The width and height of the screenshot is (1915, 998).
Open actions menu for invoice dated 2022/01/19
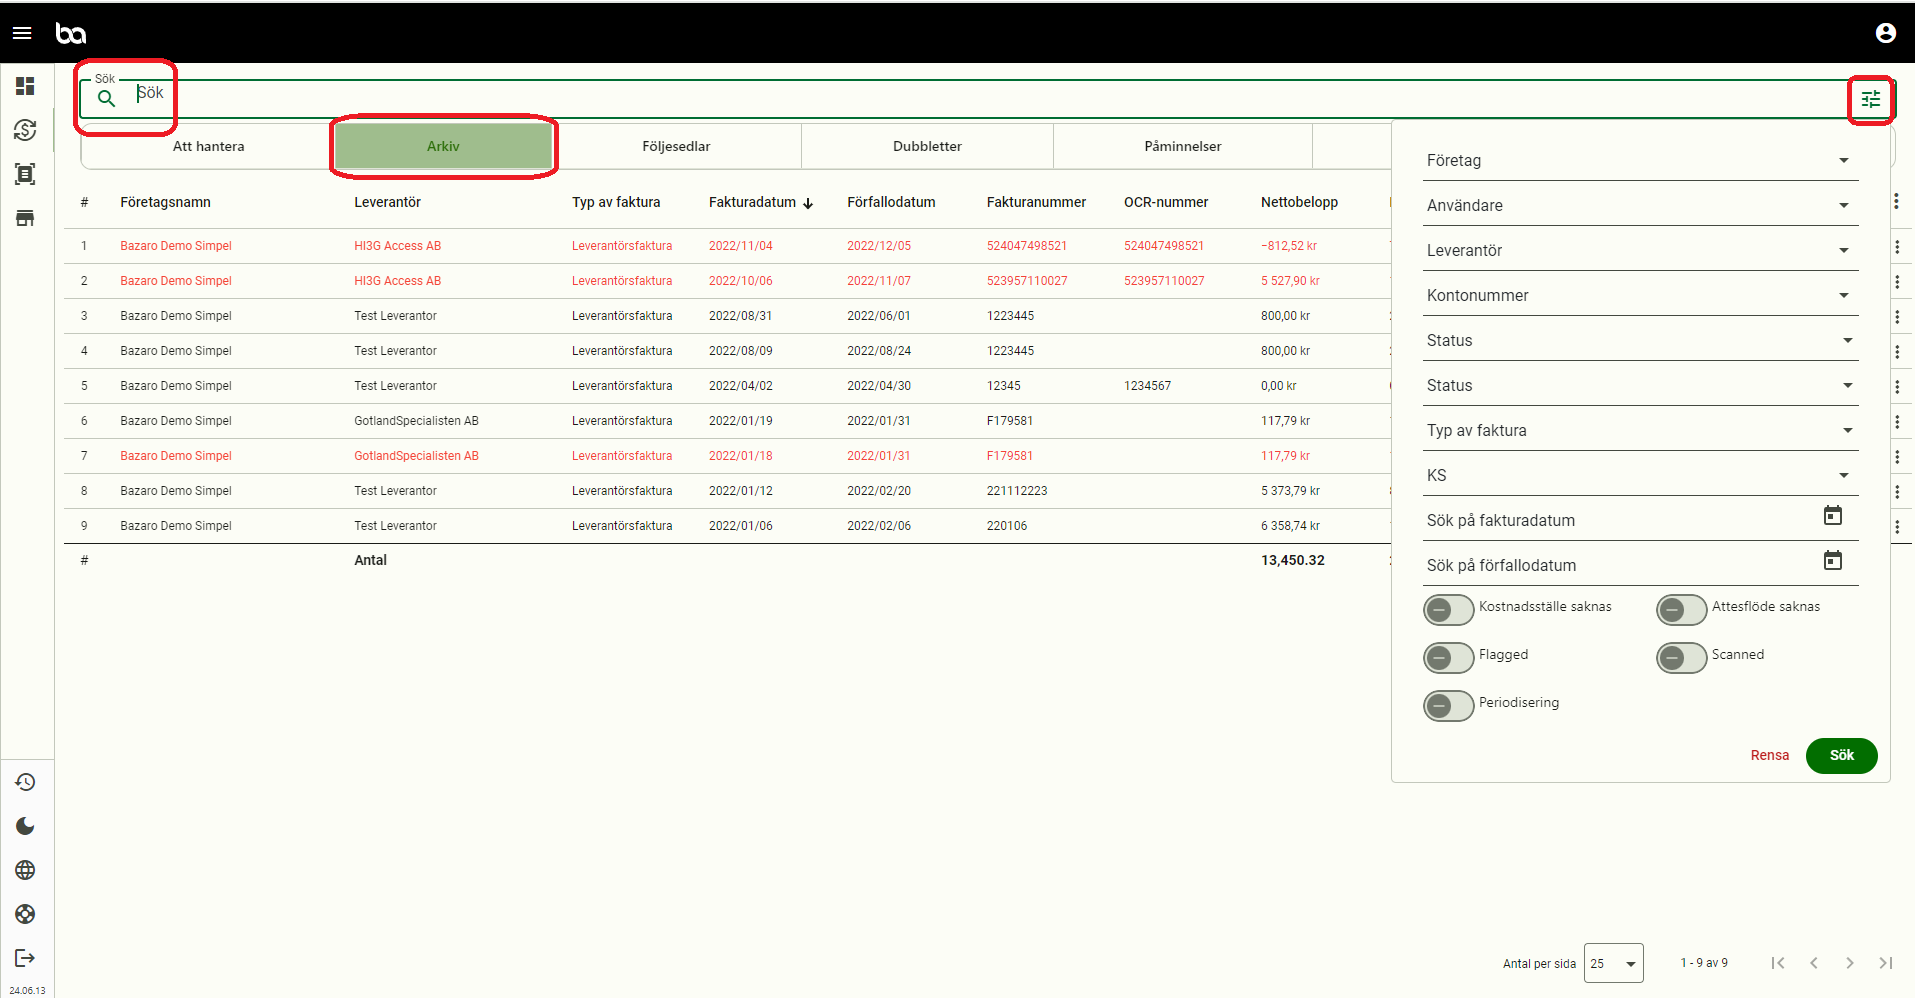[x=1897, y=422]
